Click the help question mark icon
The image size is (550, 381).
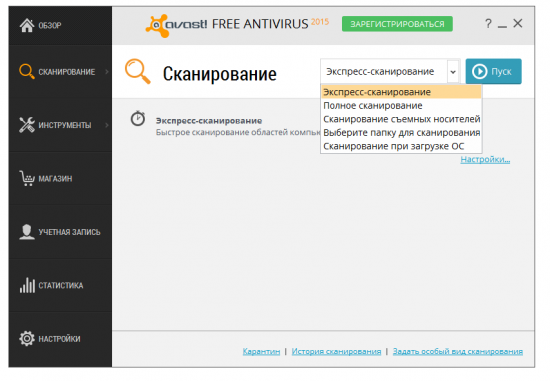[x=488, y=24]
